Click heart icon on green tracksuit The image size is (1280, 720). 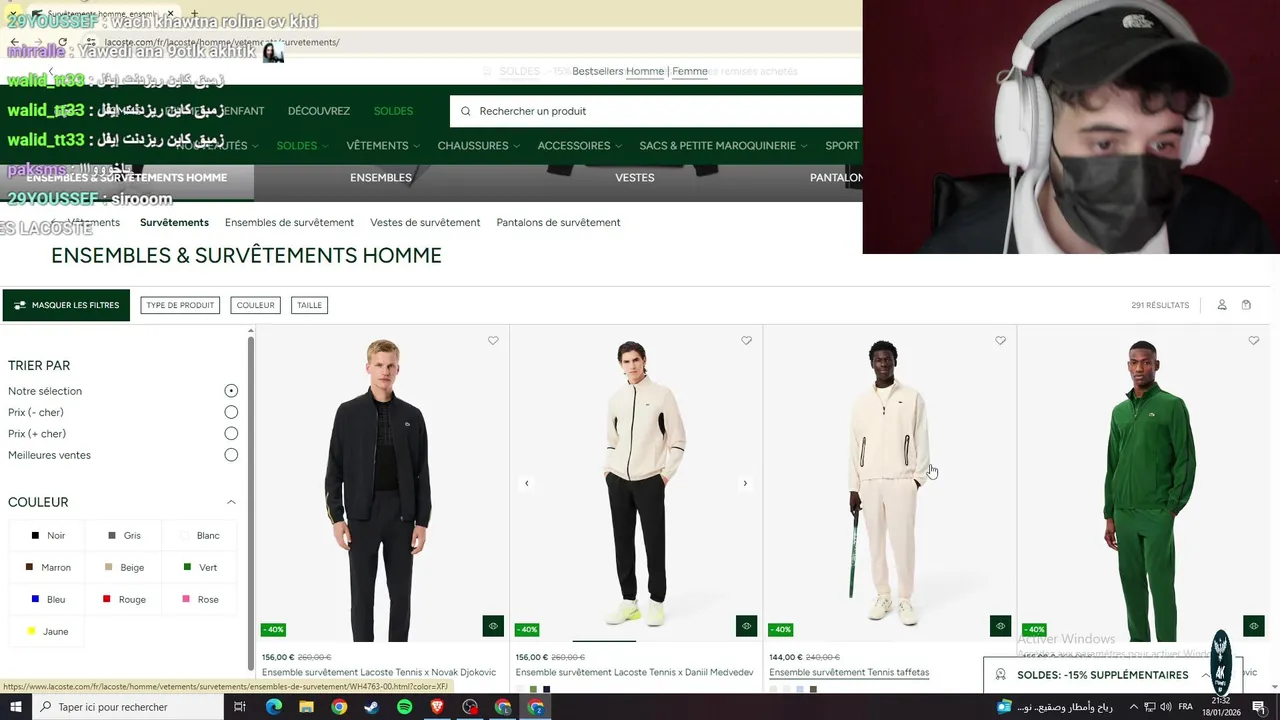click(x=1254, y=341)
